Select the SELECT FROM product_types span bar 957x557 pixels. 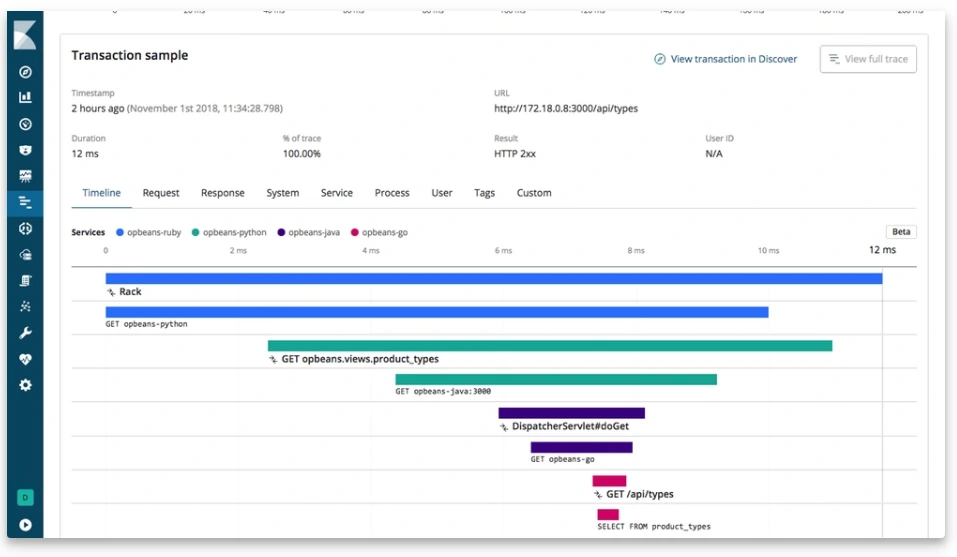tap(608, 515)
